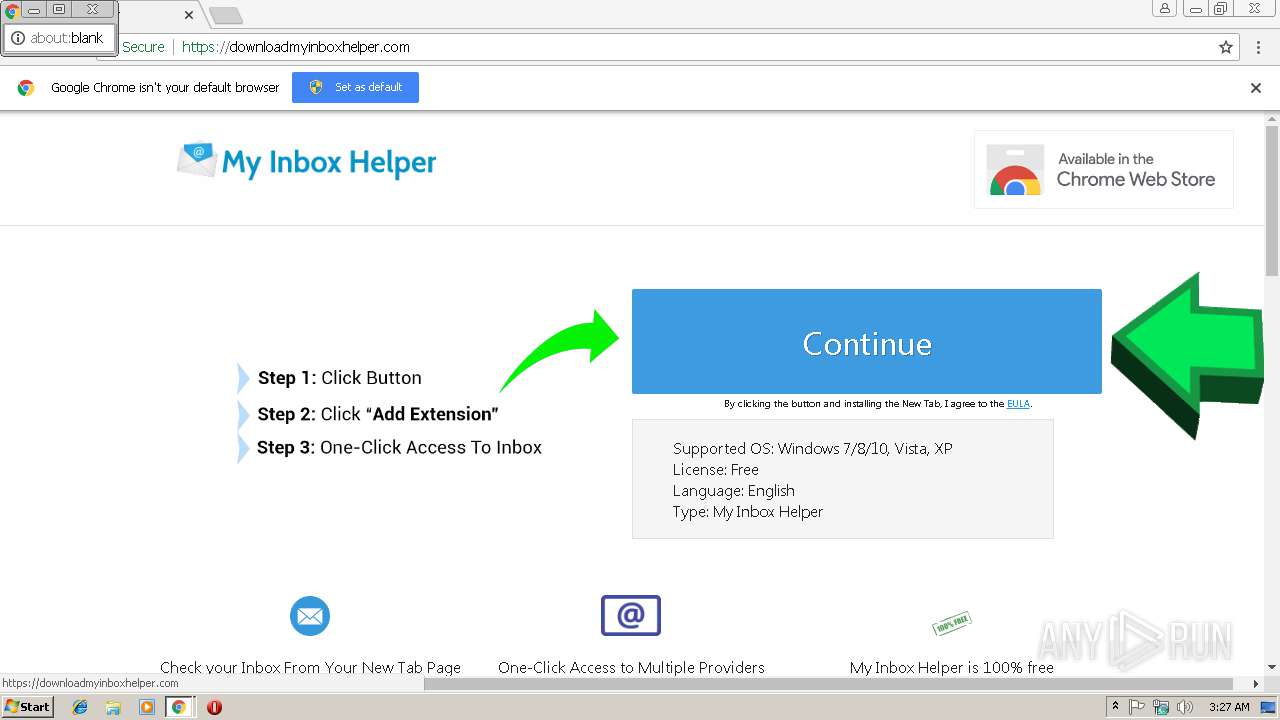Open the Chrome three-dot menu
Screen dimensions: 1280x720
tap(1257, 47)
